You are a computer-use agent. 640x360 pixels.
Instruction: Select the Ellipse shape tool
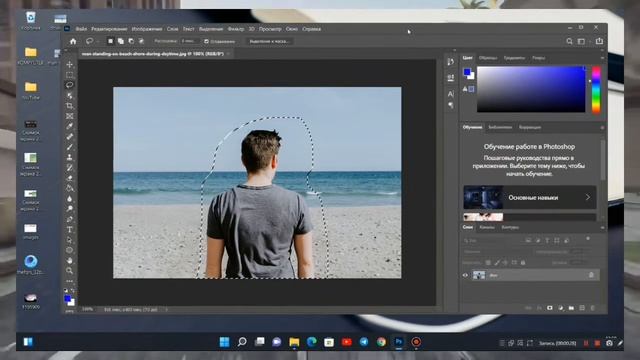click(x=70, y=250)
